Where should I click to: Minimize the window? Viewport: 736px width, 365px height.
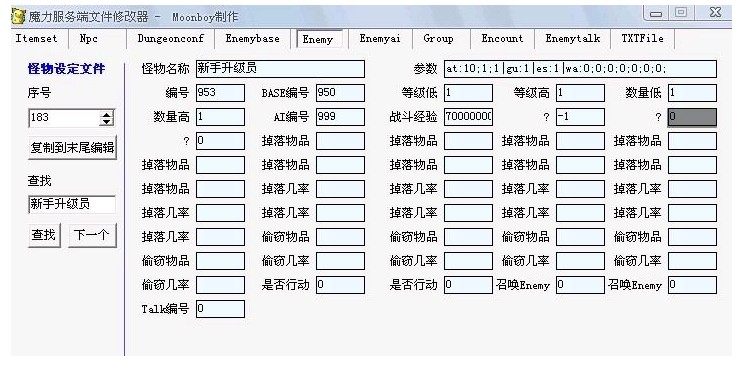tap(657, 13)
